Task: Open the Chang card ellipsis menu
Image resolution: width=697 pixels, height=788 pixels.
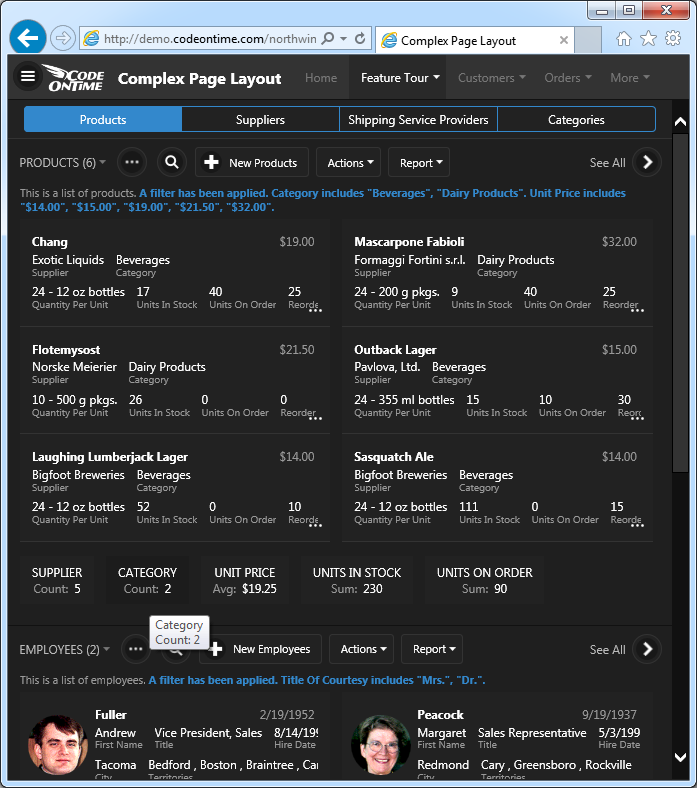Action: pyautogui.click(x=315, y=310)
